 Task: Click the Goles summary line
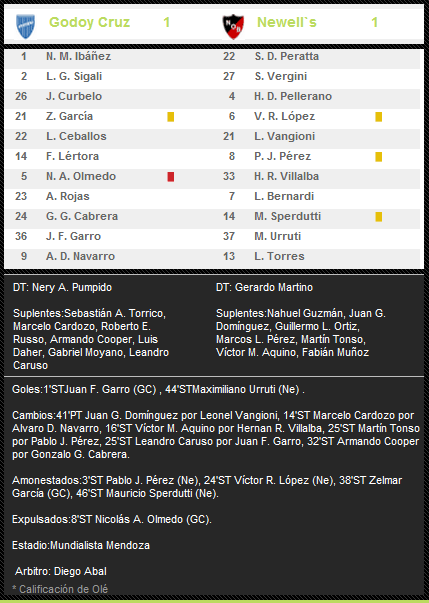tap(158, 389)
